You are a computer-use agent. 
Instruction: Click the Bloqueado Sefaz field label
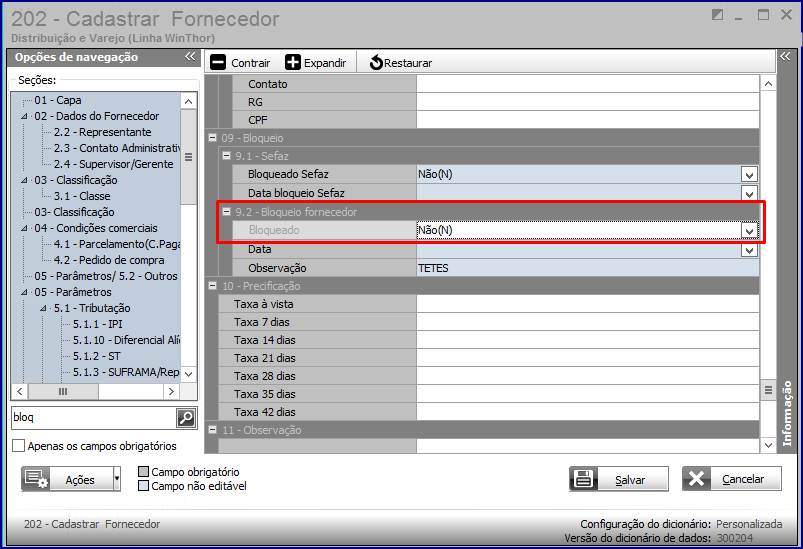point(288,174)
